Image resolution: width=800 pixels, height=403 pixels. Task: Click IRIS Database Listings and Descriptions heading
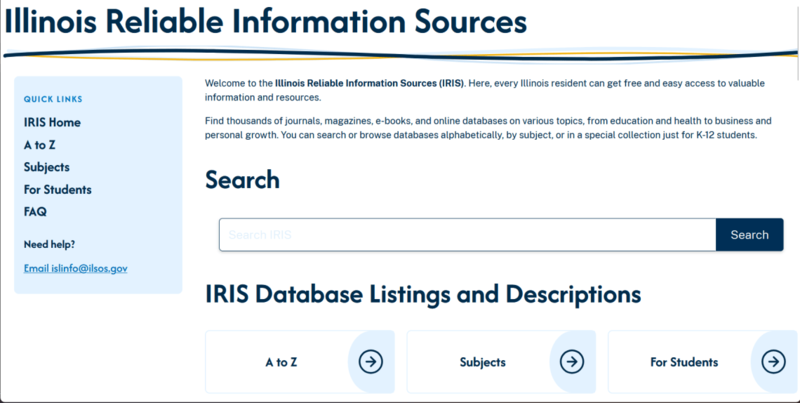tap(423, 294)
